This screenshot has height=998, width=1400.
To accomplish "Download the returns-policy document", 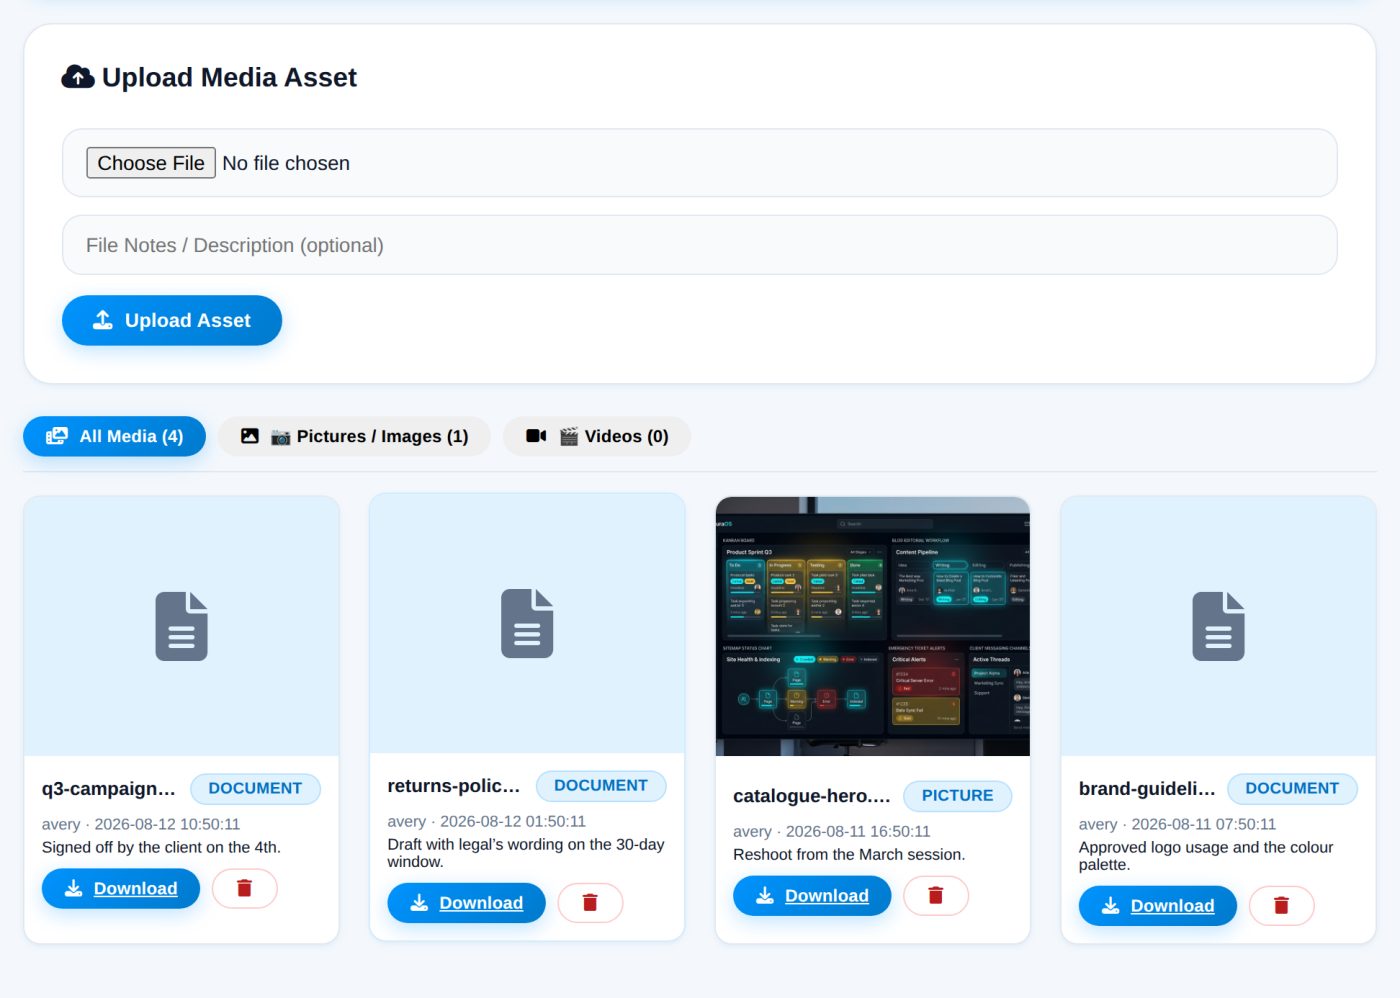I will coord(466,902).
